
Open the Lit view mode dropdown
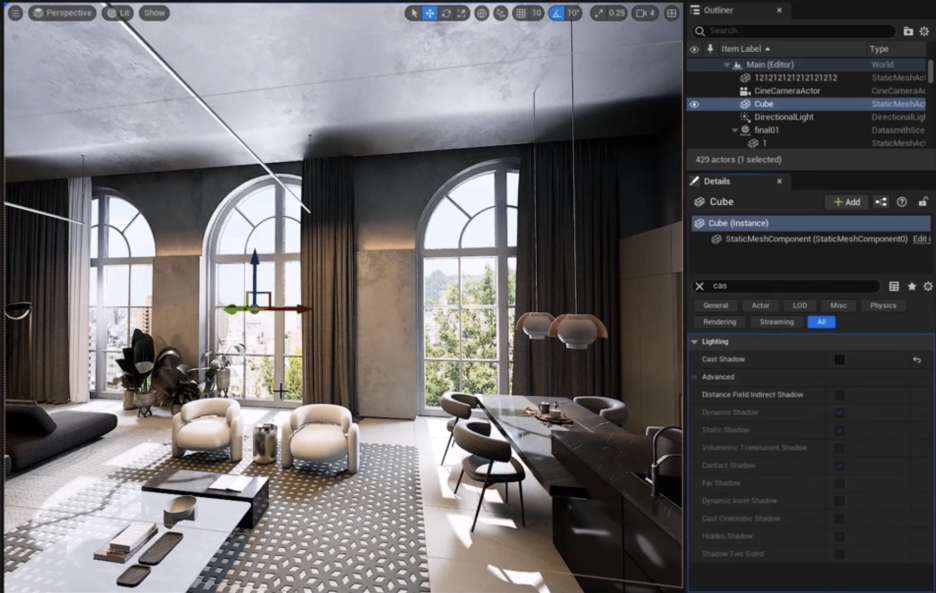[x=118, y=13]
